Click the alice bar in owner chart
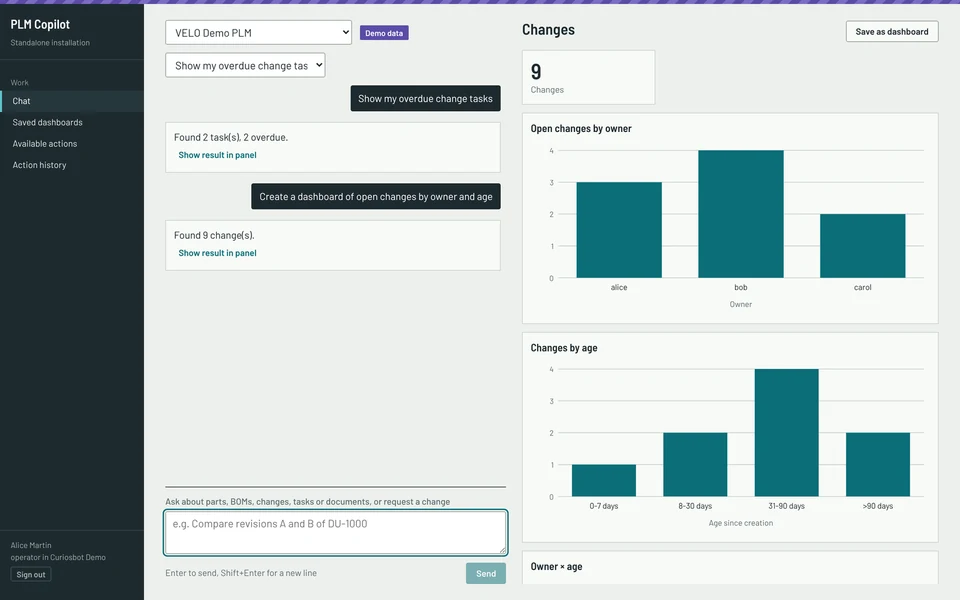This screenshot has height=600, width=960. coord(619,230)
